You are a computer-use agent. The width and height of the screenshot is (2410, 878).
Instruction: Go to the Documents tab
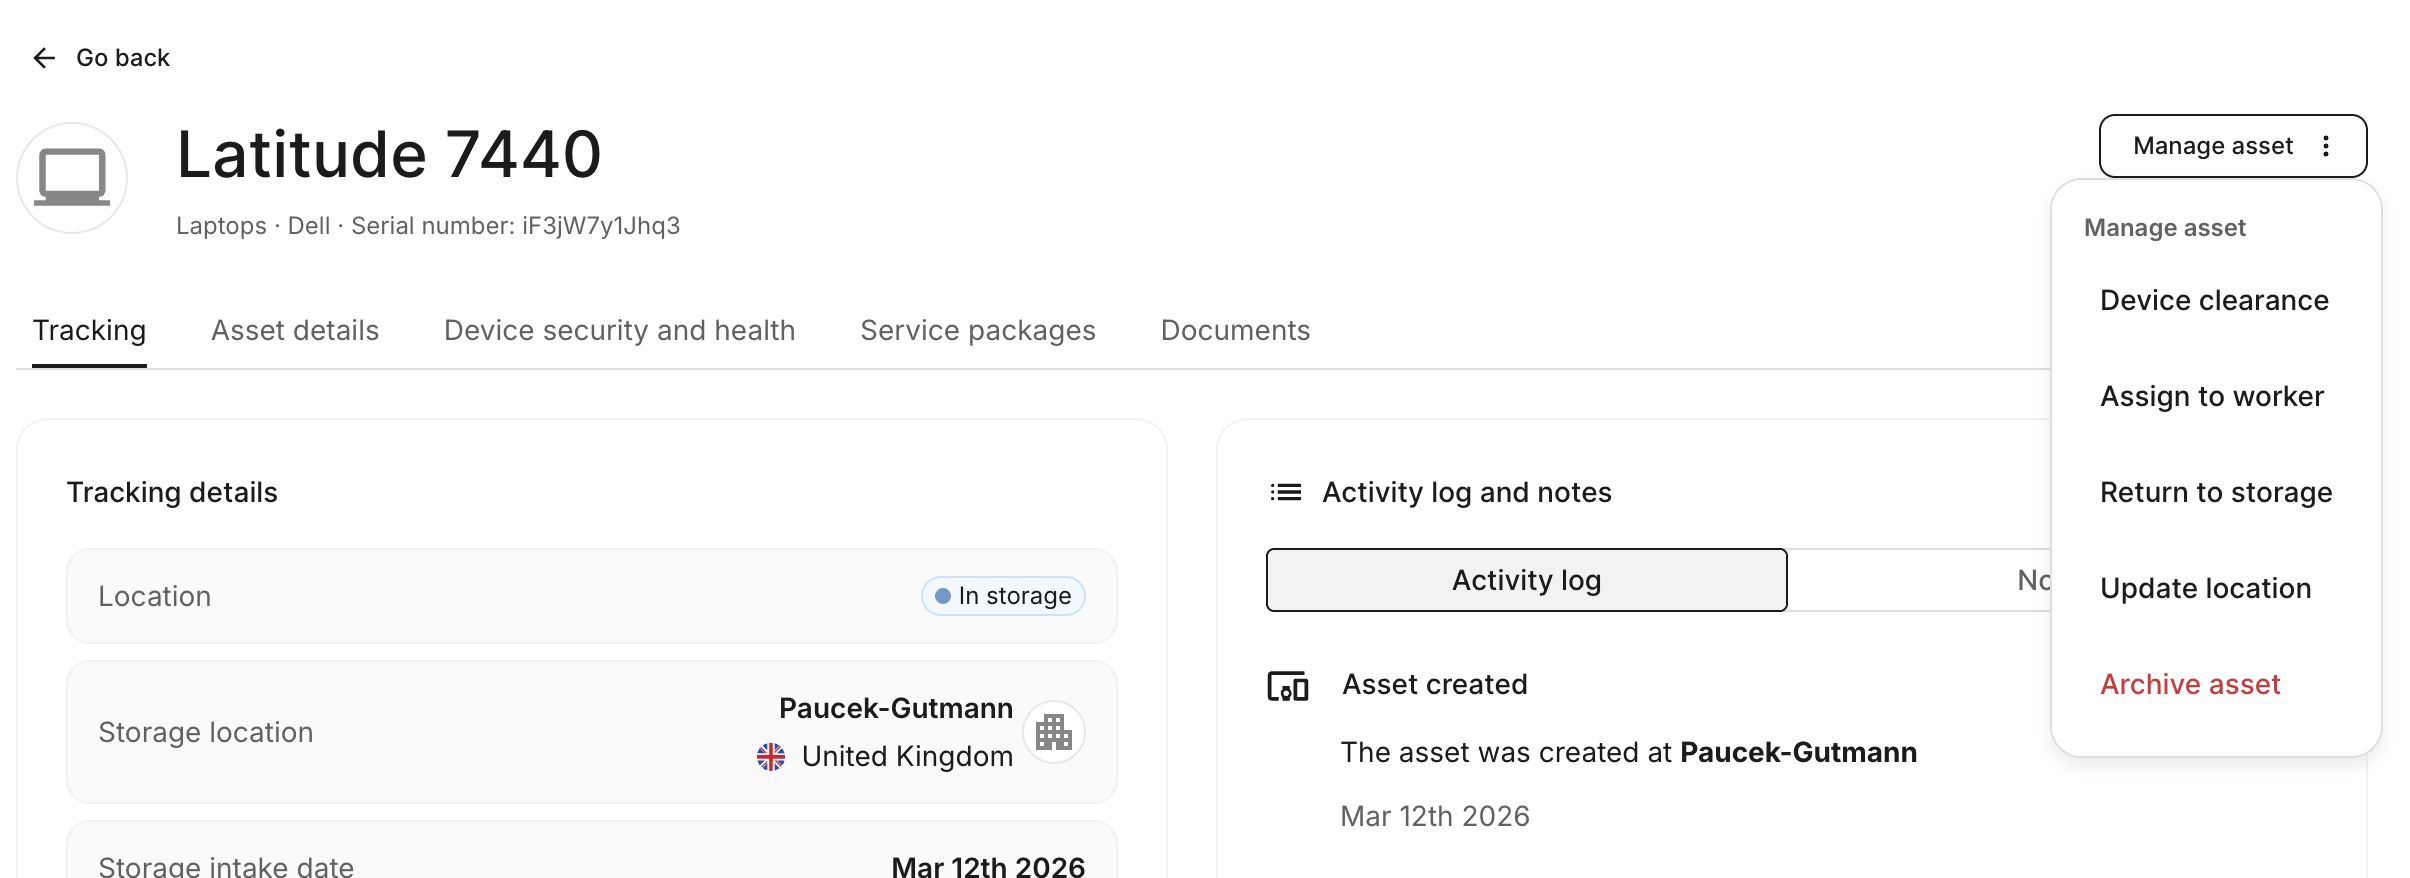tap(1235, 330)
